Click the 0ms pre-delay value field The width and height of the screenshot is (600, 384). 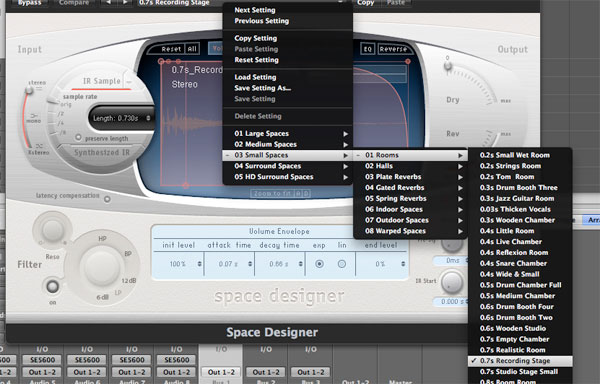coord(450,260)
